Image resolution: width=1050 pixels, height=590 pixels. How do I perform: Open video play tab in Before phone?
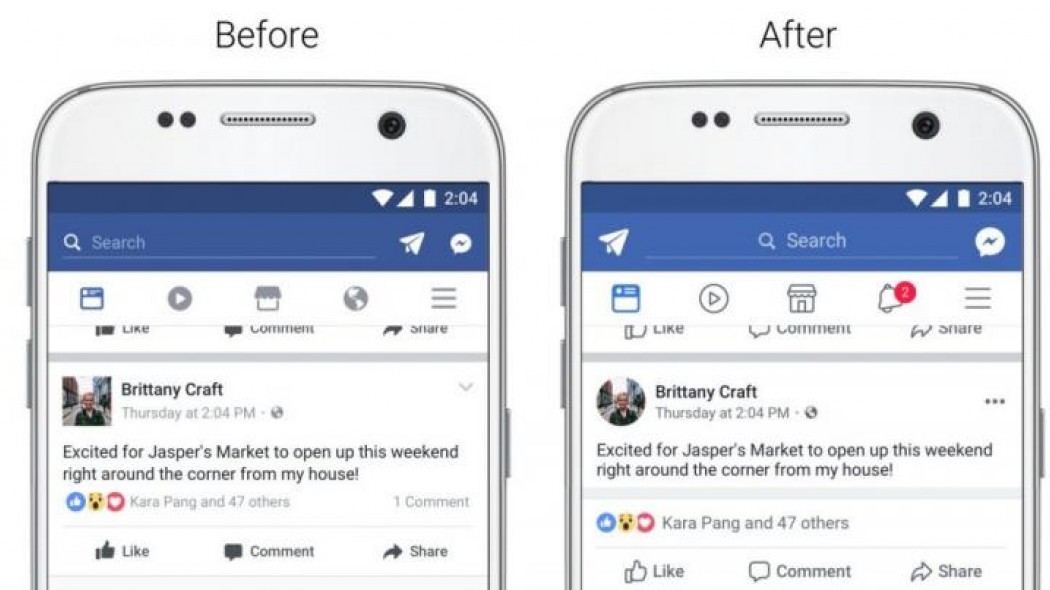tap(179, 298)
